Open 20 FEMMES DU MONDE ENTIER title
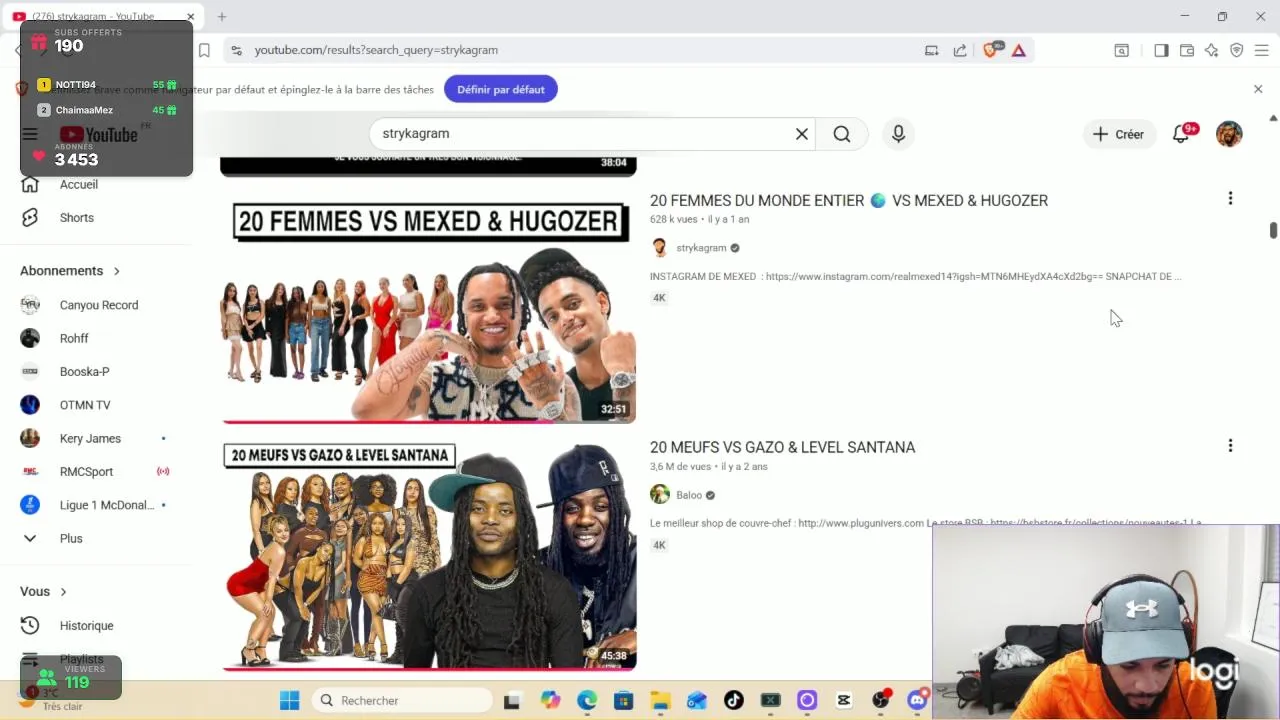Screen dimensions: 1280x720 pos(849,200)
